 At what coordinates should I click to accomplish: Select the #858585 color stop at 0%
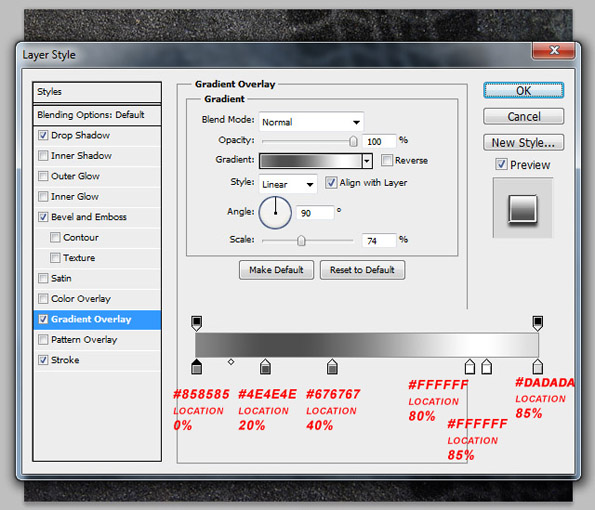click(197, 367)
